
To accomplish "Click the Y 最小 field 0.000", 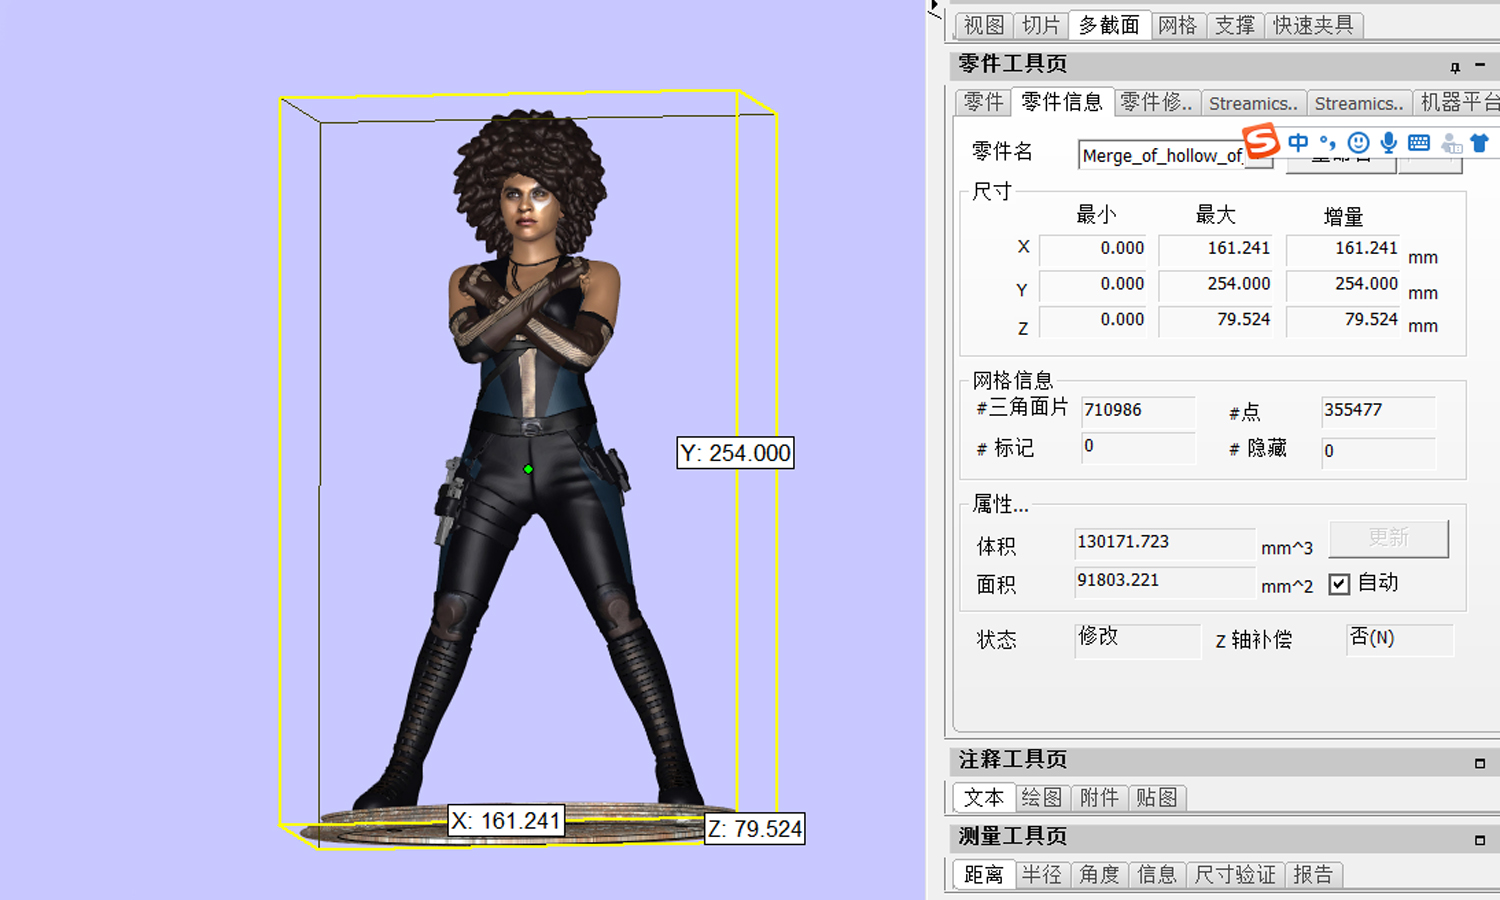I will pos(1094,285).
